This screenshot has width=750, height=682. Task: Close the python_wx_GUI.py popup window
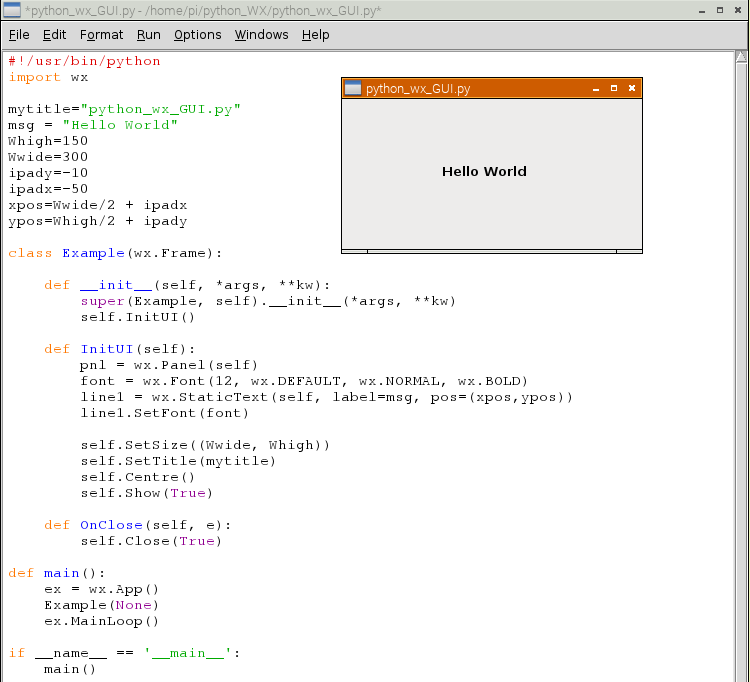(632, 88)
